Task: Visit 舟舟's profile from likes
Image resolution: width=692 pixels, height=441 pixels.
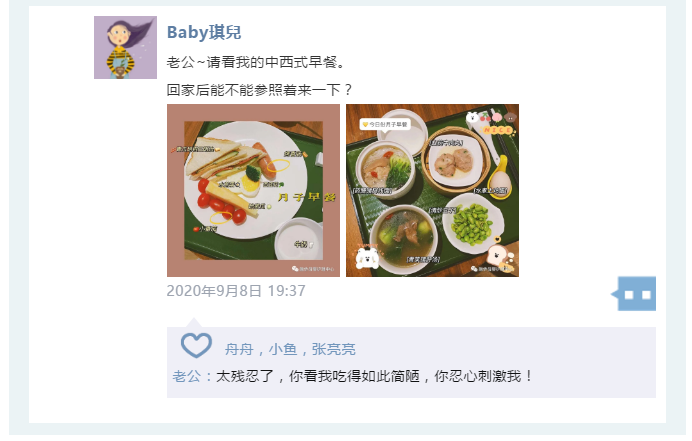Action: pos(239,350)
